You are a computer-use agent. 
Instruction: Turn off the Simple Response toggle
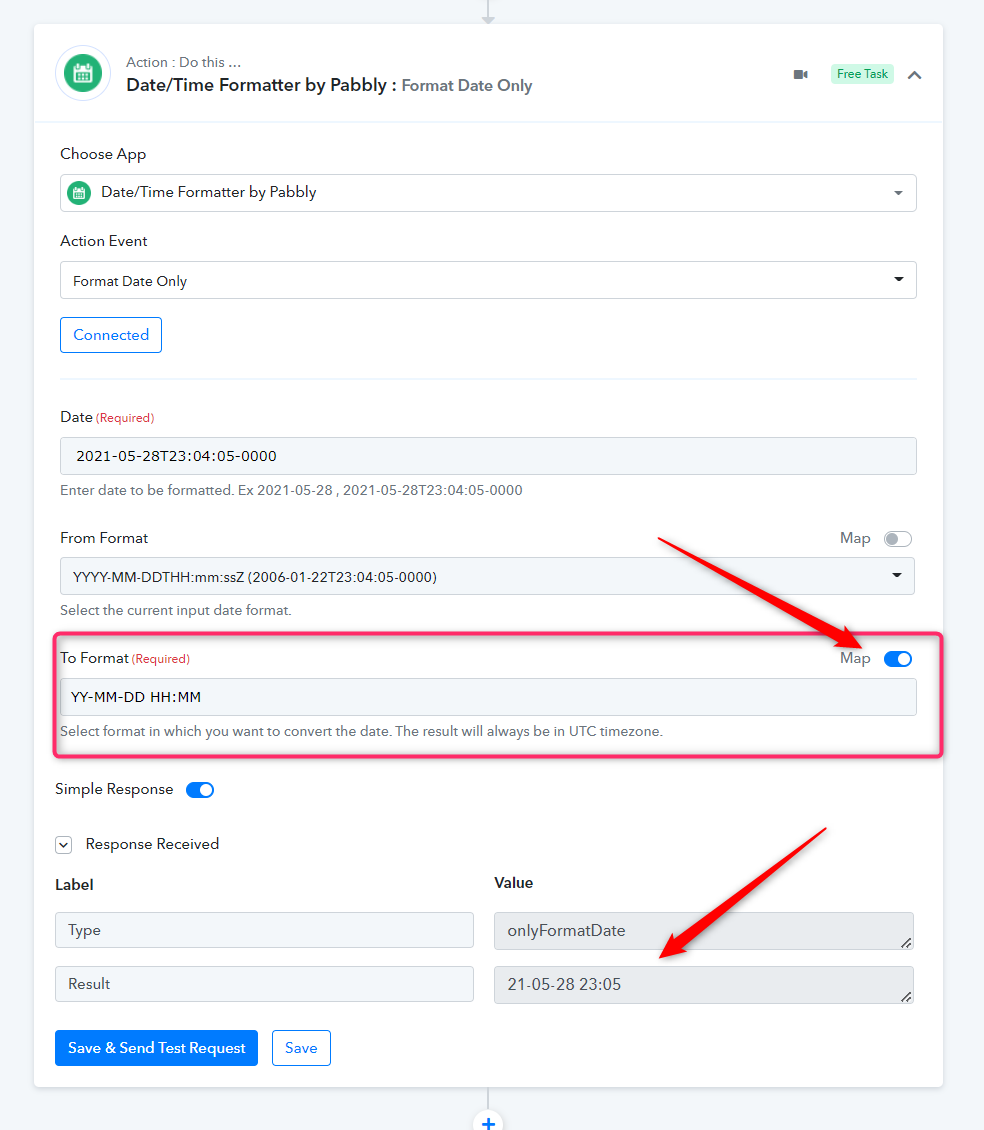200,790
